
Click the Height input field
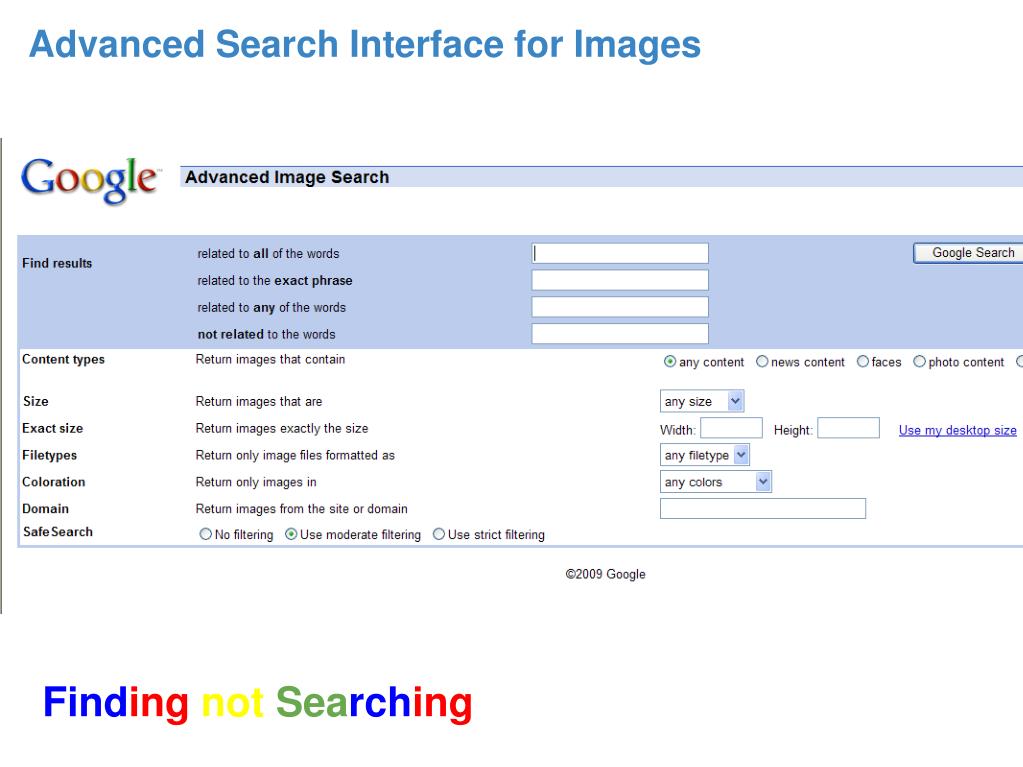click(848, 429)
